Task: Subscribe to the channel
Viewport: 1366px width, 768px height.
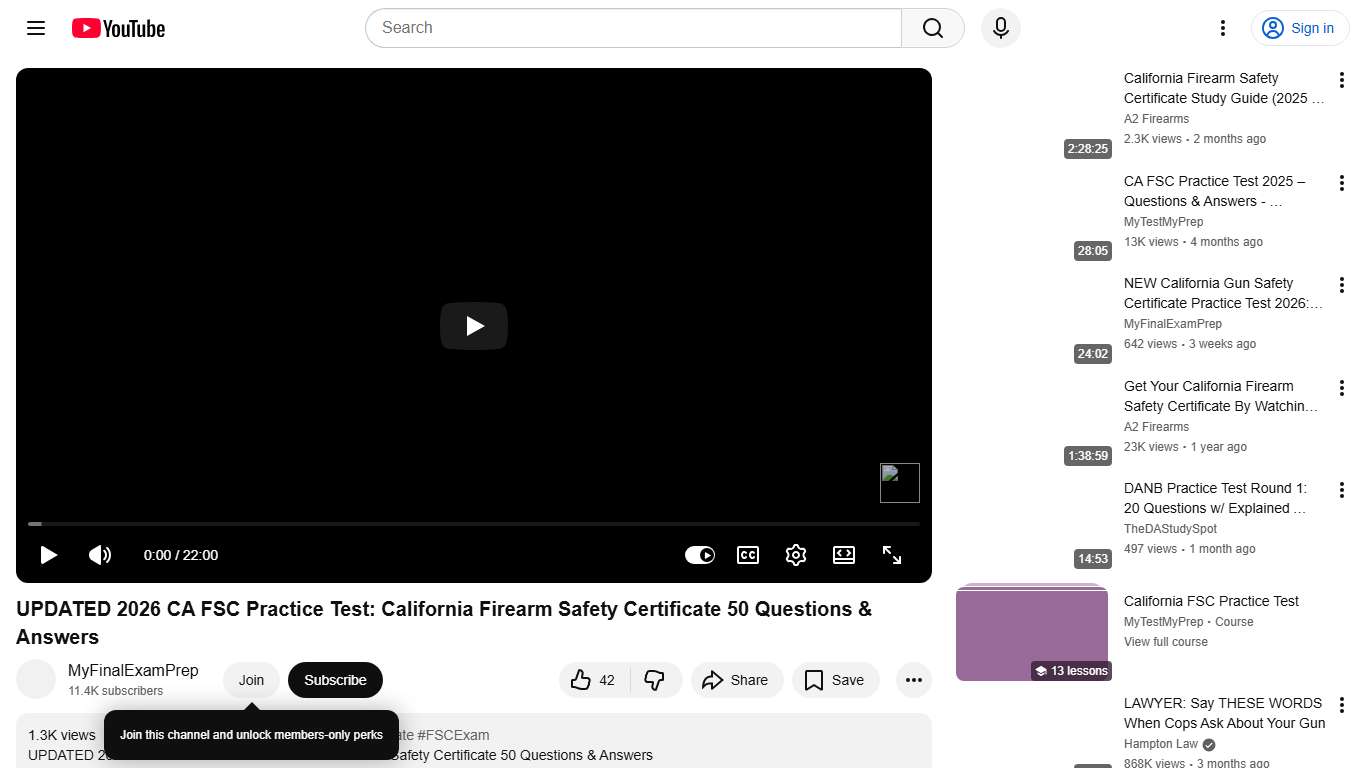Action: 335,680
